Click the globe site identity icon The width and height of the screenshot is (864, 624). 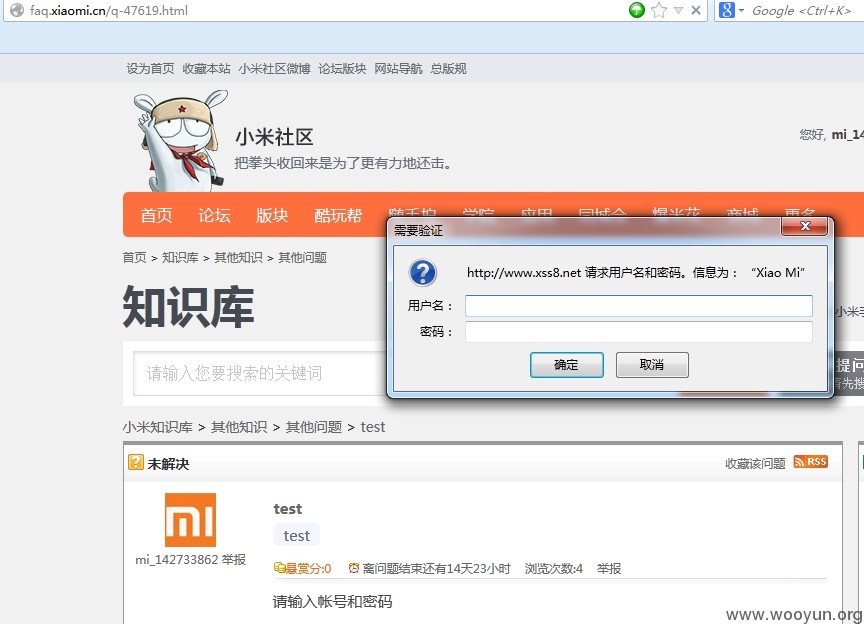click(17, 10)
